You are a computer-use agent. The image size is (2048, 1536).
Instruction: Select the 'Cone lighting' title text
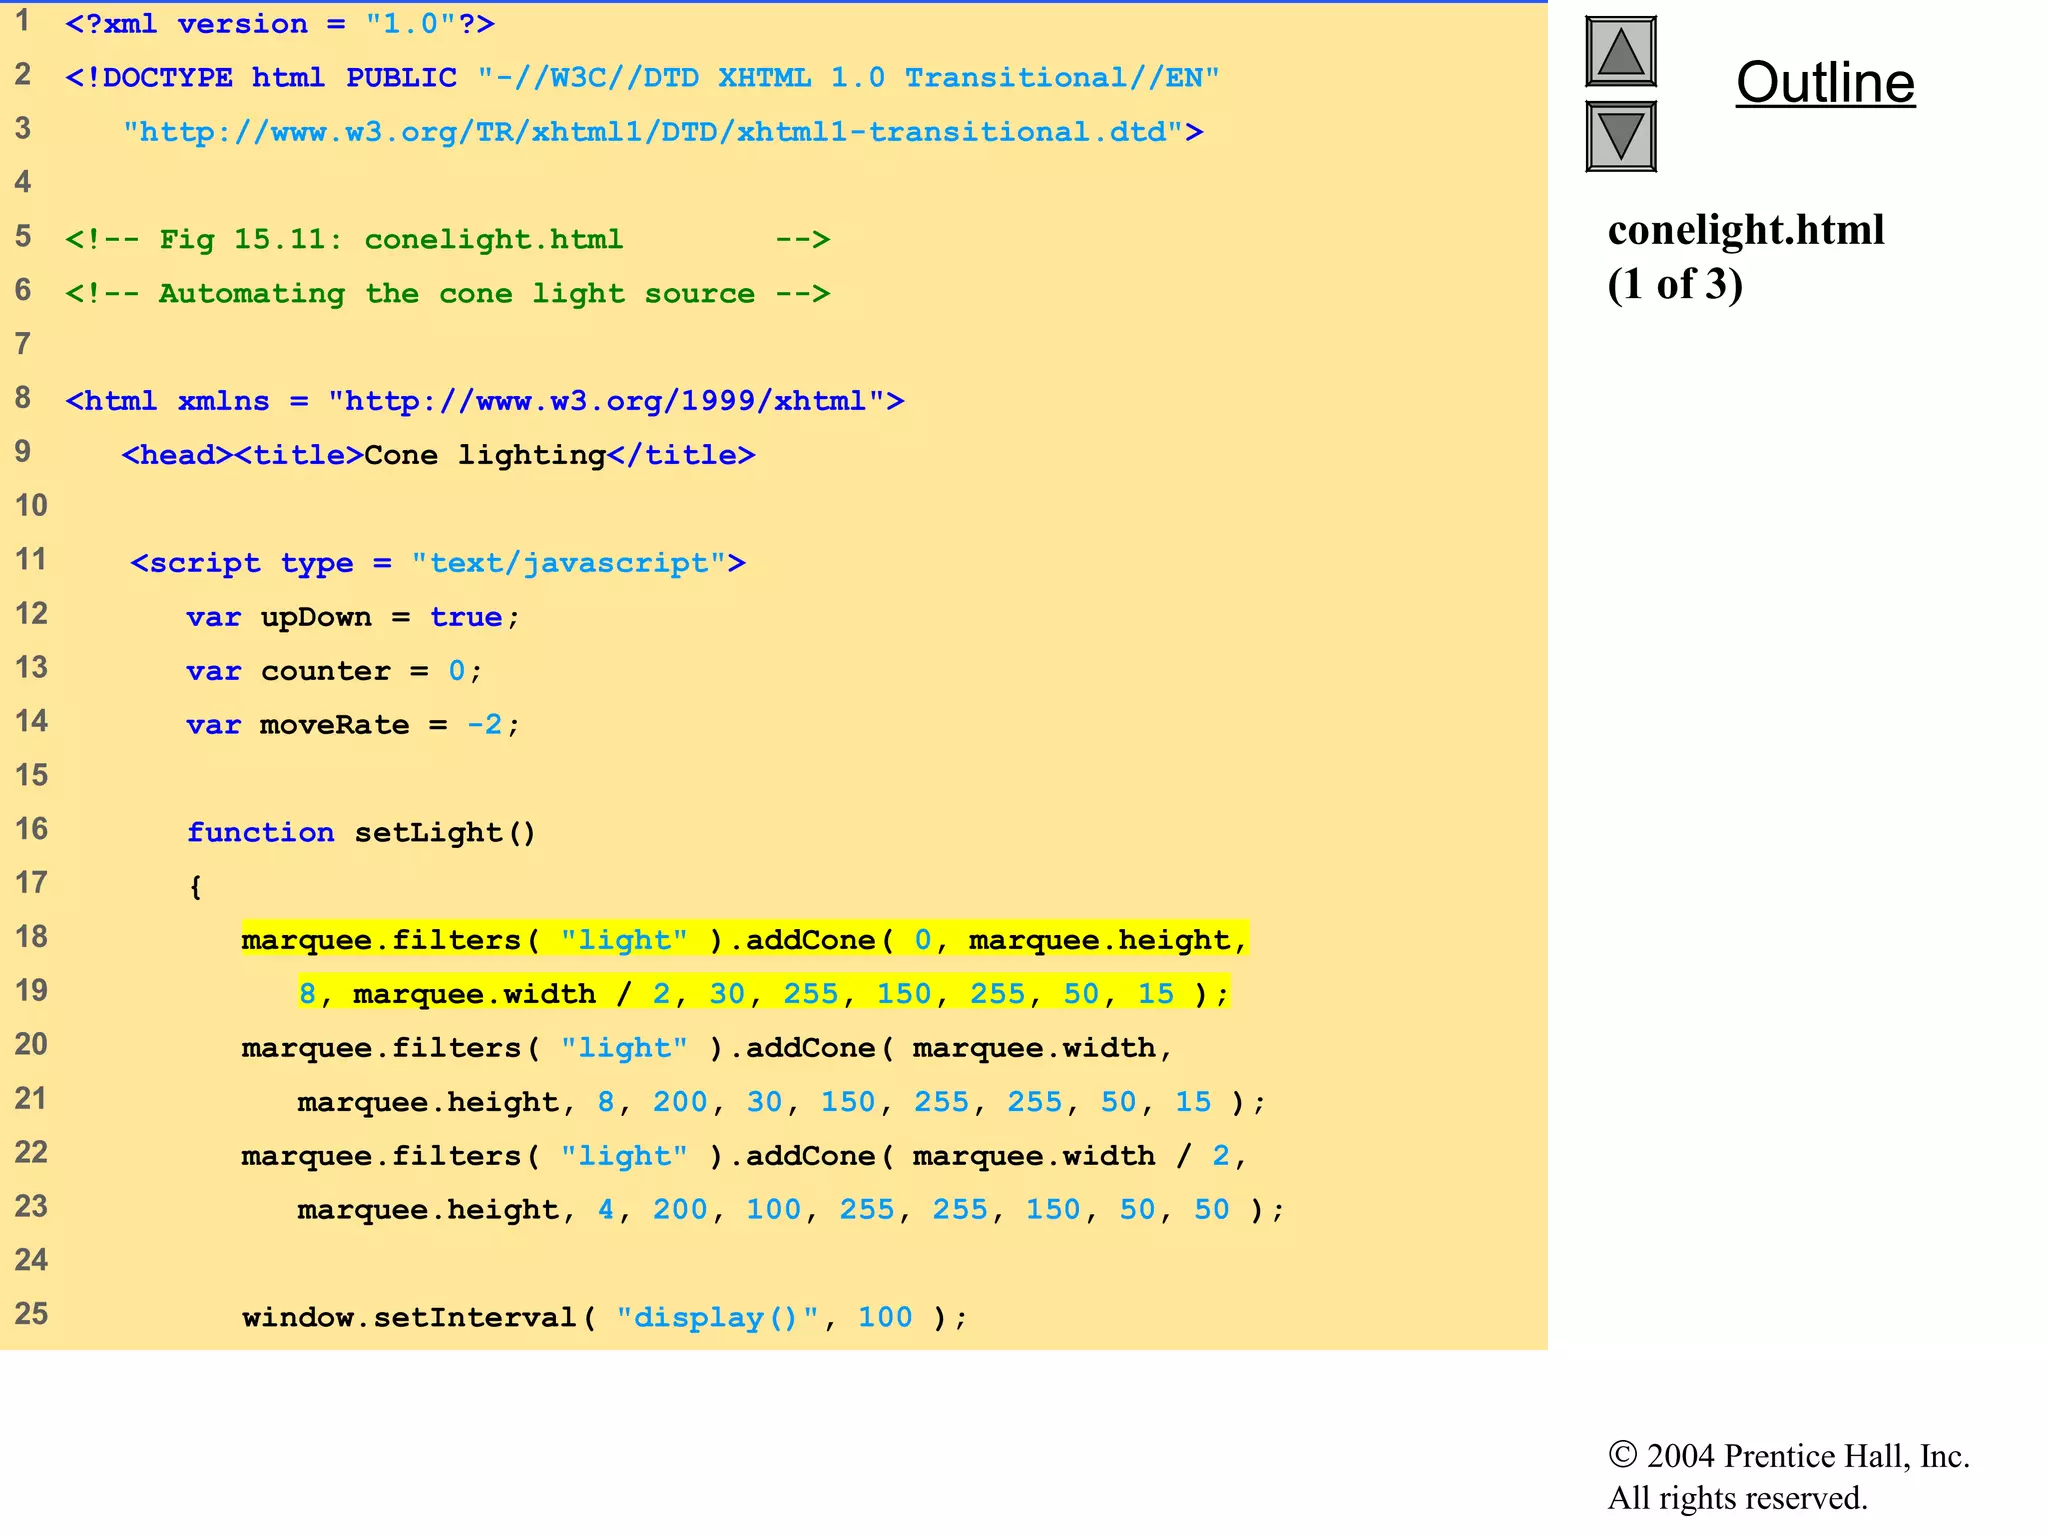[484, 455]
